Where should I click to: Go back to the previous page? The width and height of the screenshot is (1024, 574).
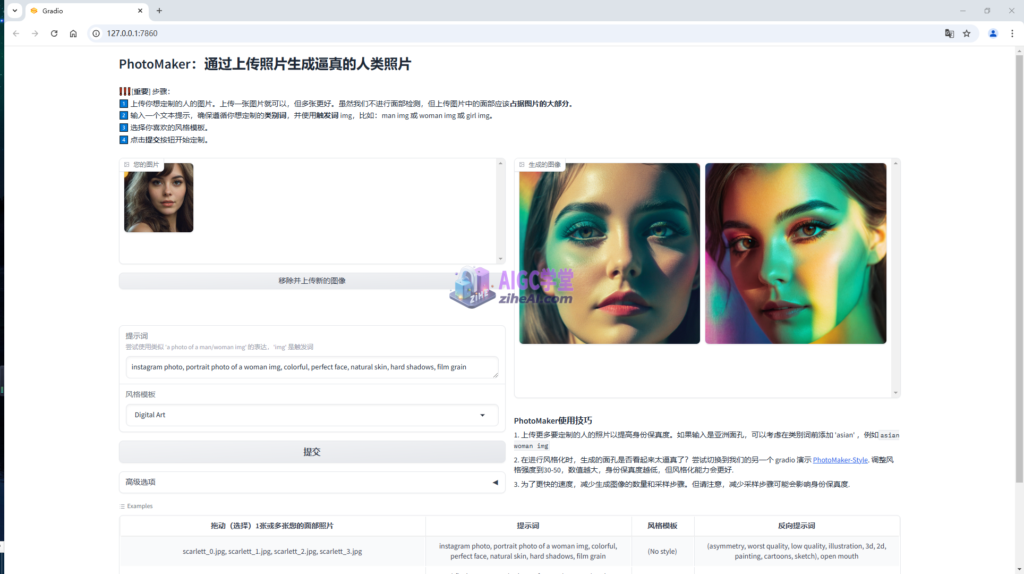(x=16, y=33)
